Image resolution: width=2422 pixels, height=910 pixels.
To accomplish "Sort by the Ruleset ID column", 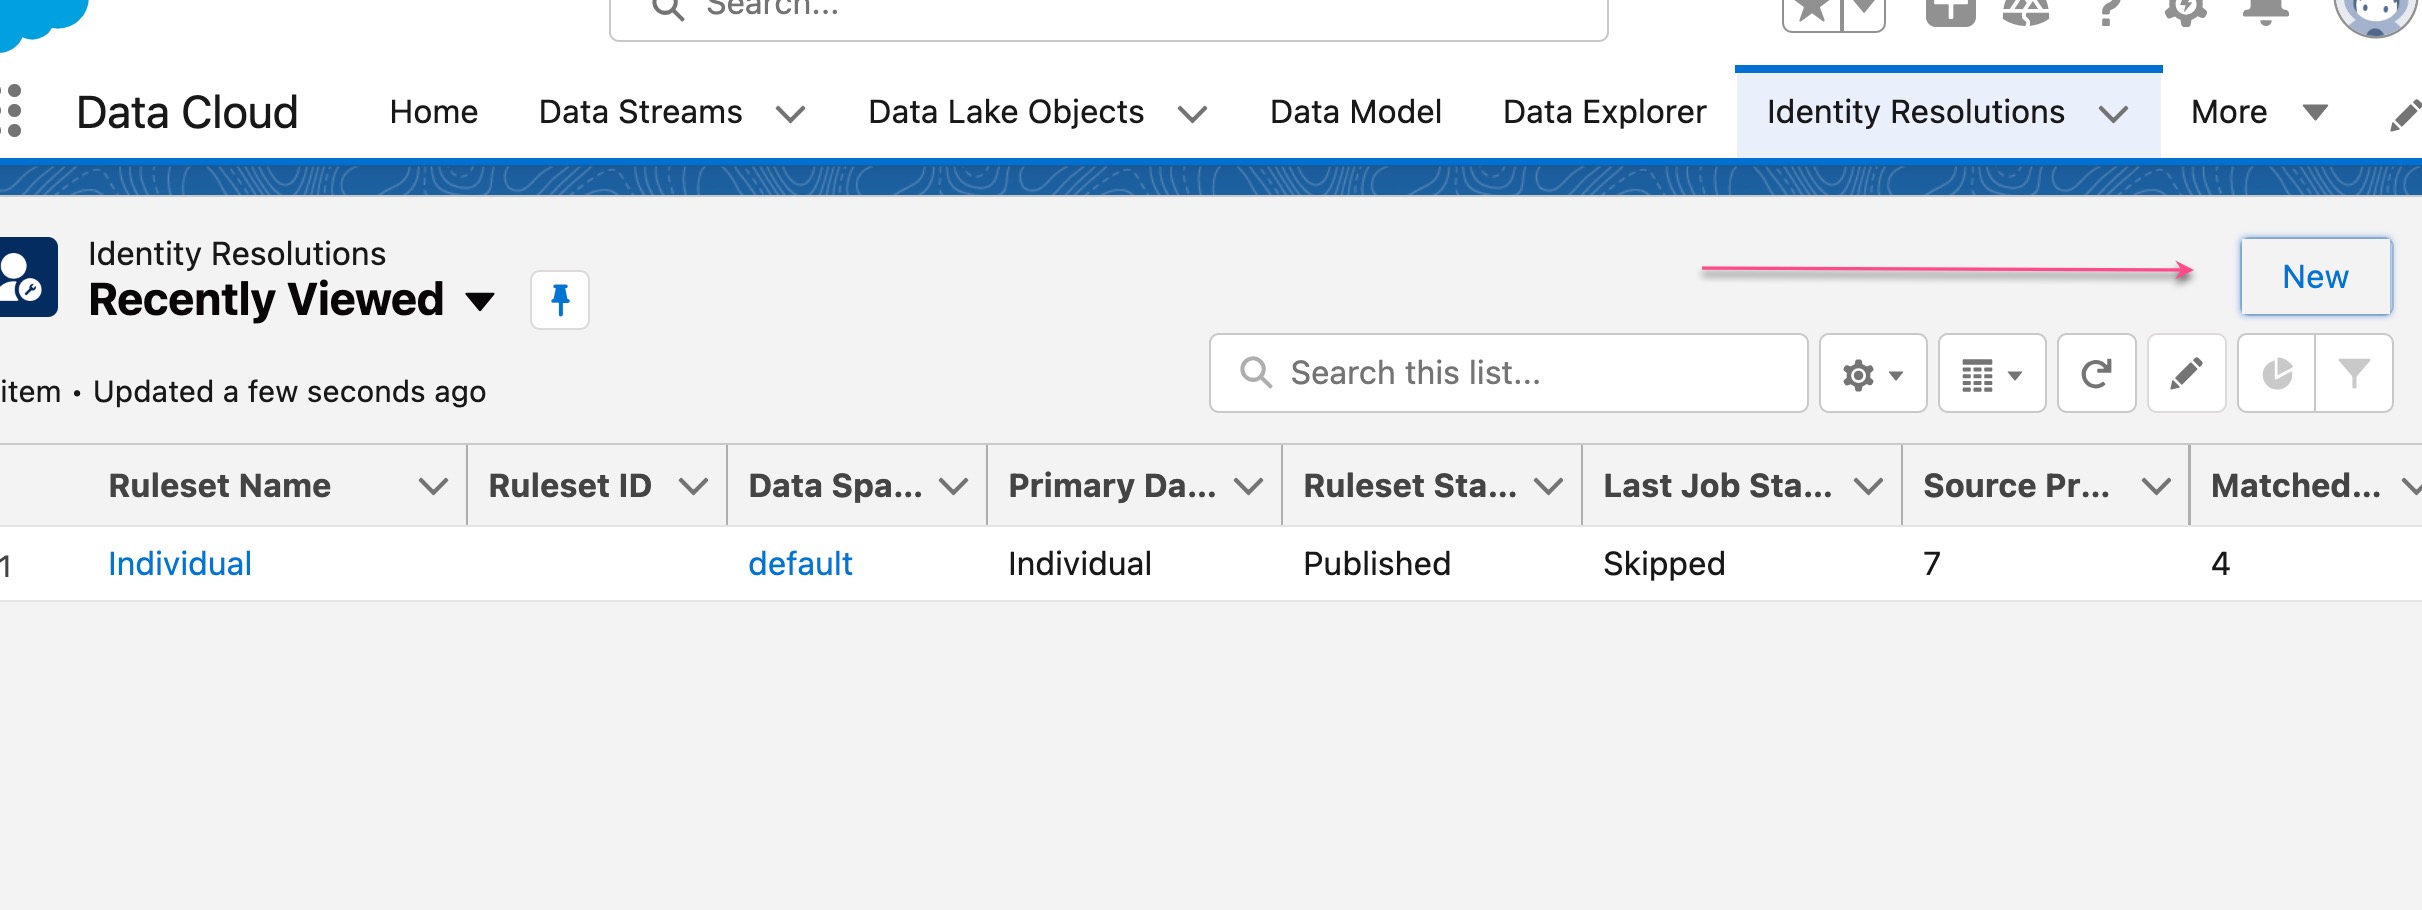I will 570,486.
